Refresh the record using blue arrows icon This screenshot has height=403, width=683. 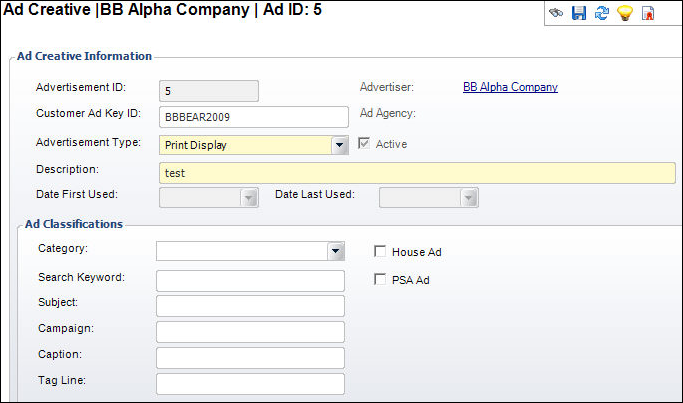[602, 13]
